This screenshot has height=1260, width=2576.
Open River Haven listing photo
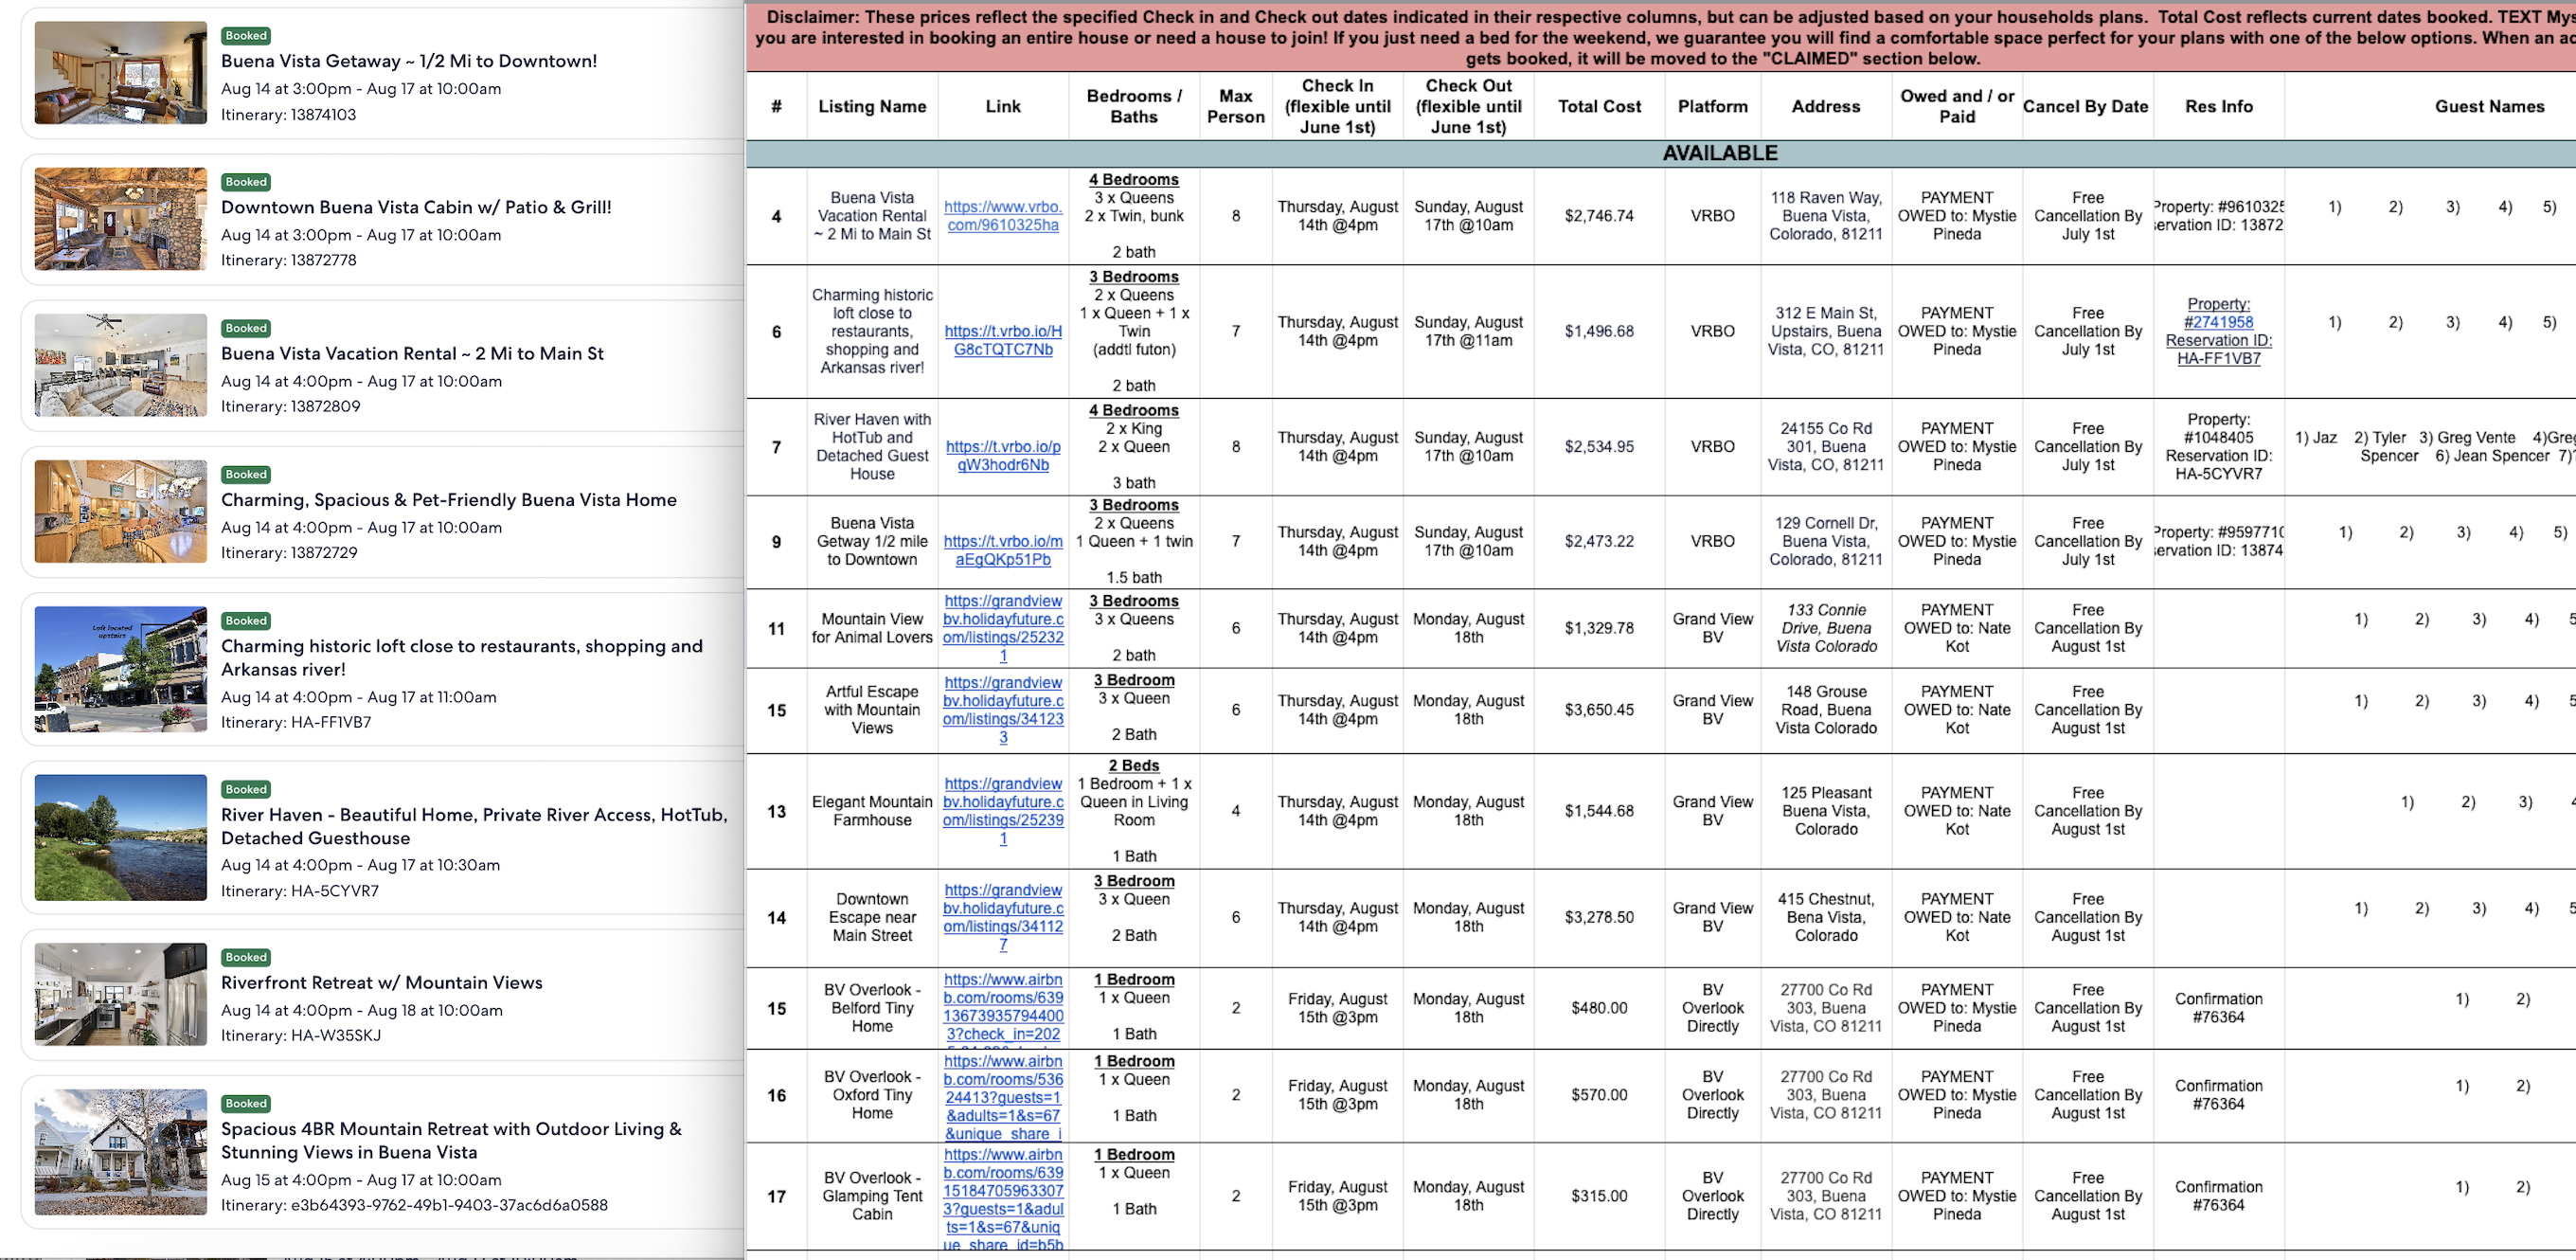[x=120, y=837]
